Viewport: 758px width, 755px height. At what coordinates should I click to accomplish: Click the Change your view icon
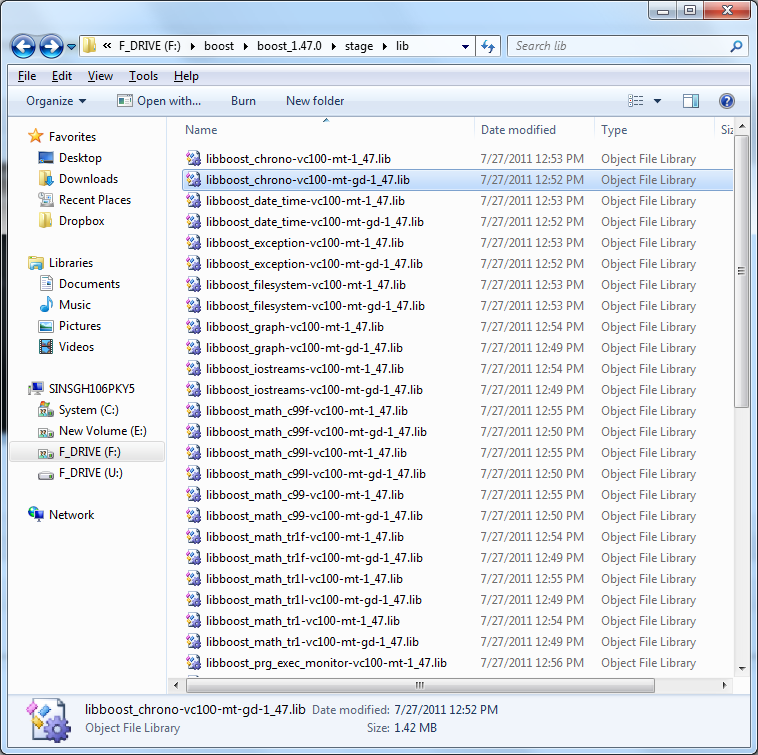click(x=635, y=101)
